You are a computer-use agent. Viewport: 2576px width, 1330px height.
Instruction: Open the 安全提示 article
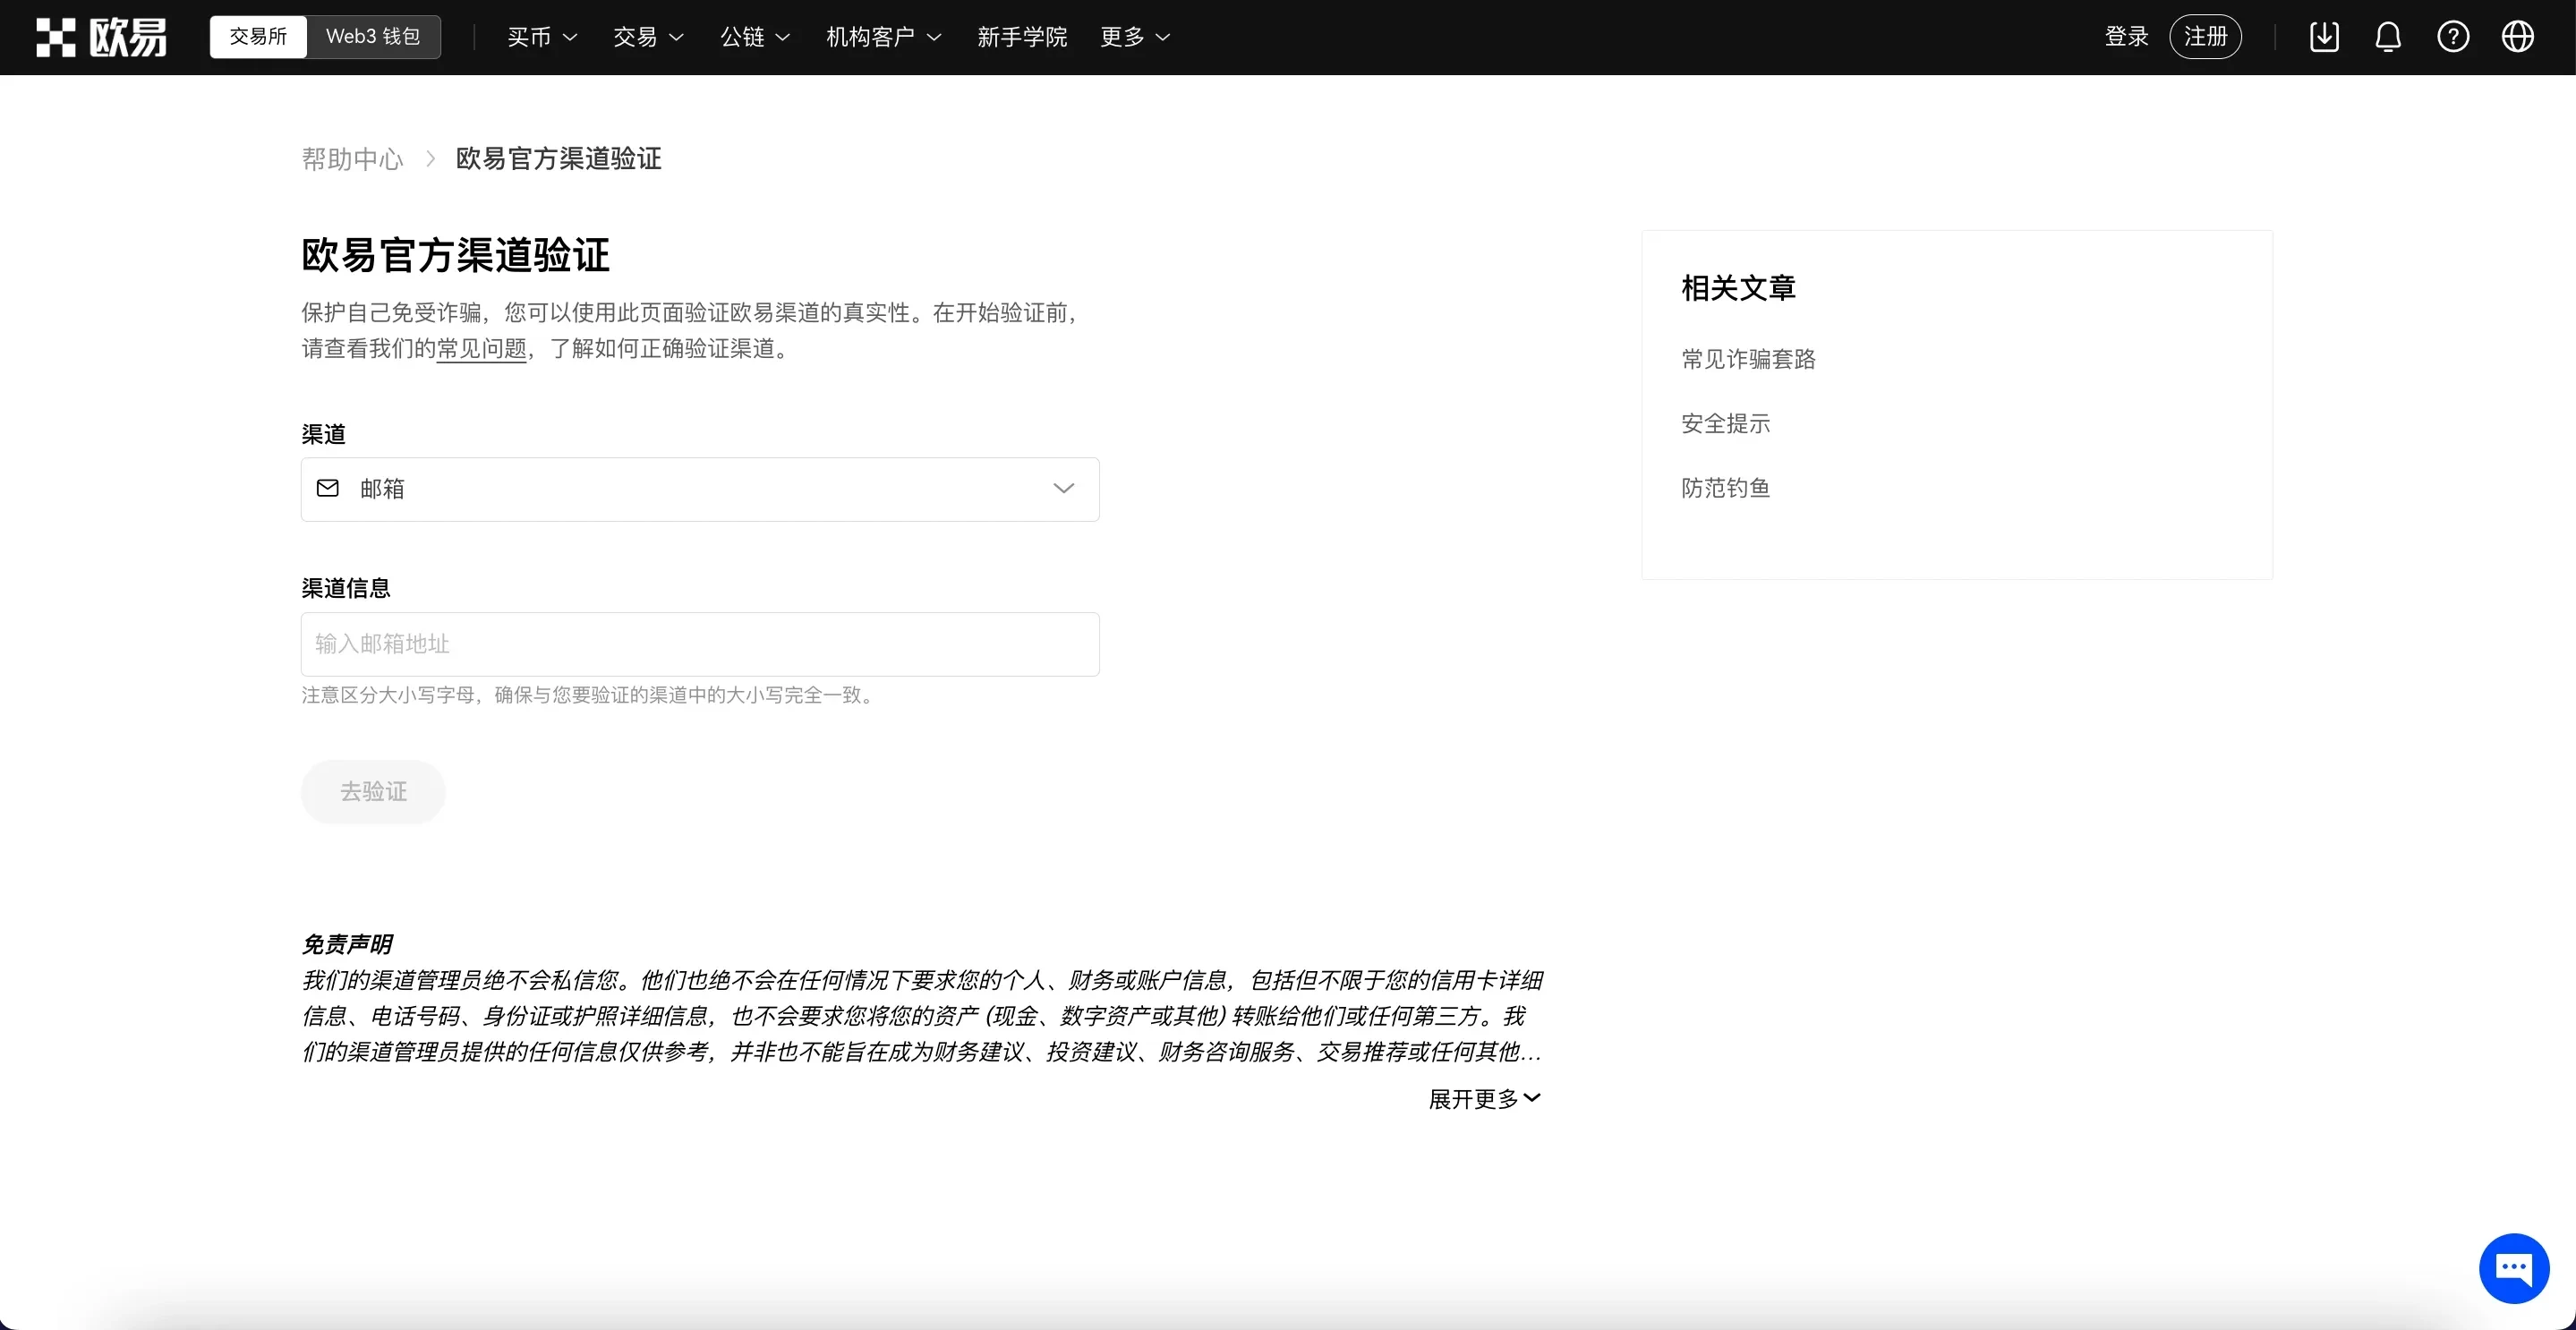click(x=1725, y=424)
